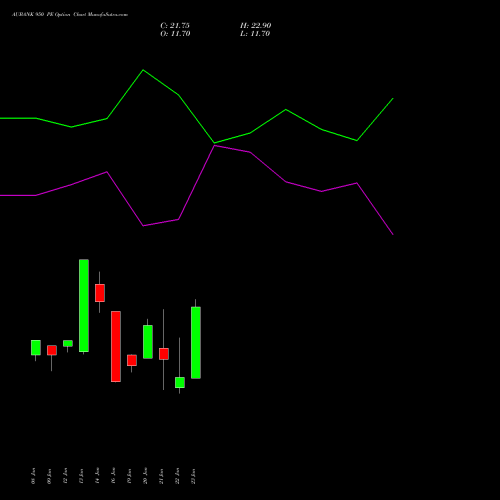The width and height of the screenshot is (500, 500).
Task: Select the red candlestick above 21 Jan
Action: (164, 354)
